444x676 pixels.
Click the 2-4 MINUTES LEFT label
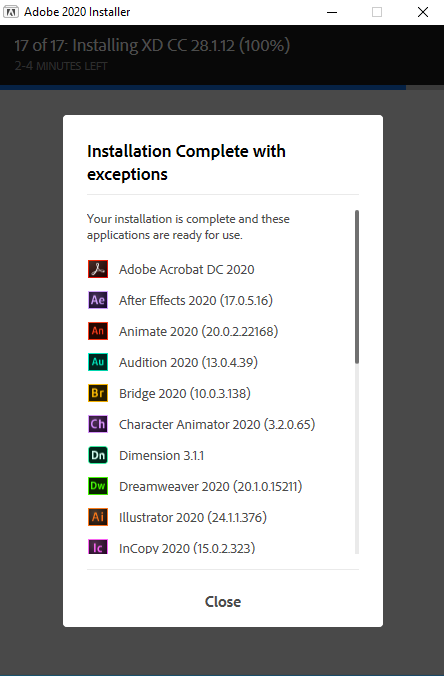click(61, 66)
